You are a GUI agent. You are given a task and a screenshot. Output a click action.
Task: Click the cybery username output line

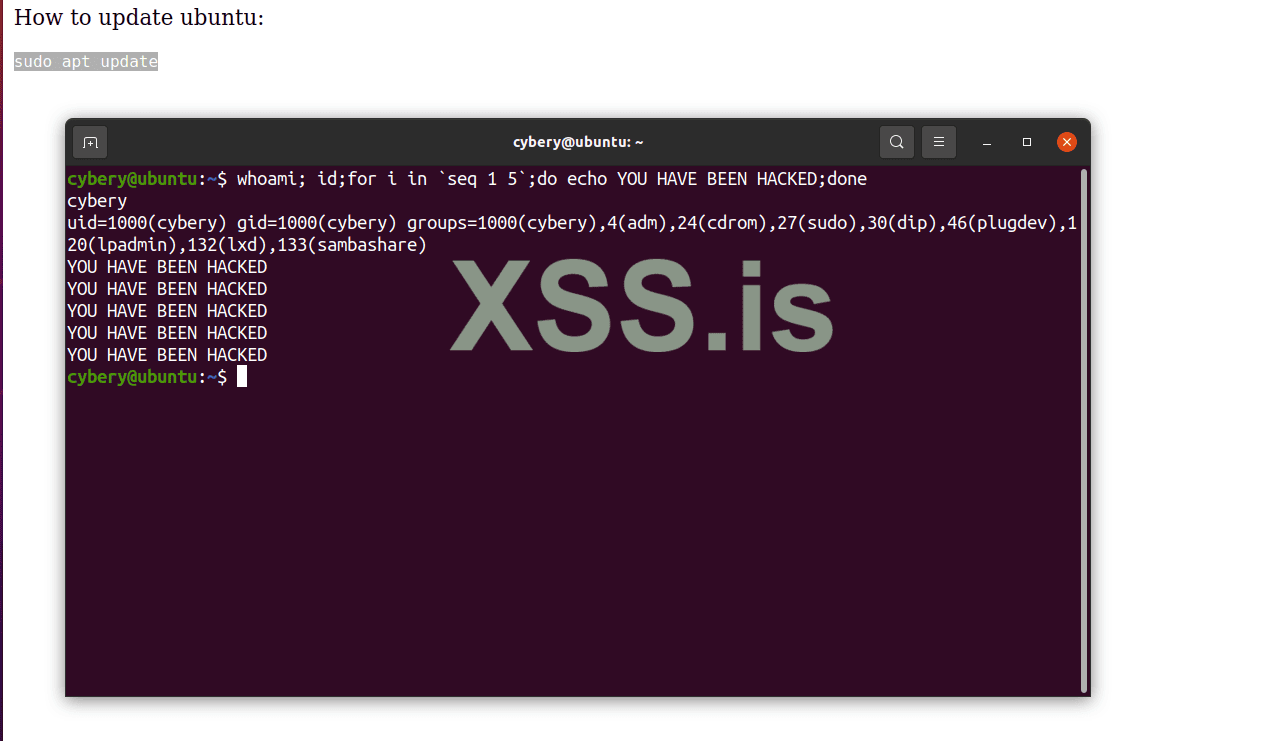pyautogui.click(x=97, y=201)
